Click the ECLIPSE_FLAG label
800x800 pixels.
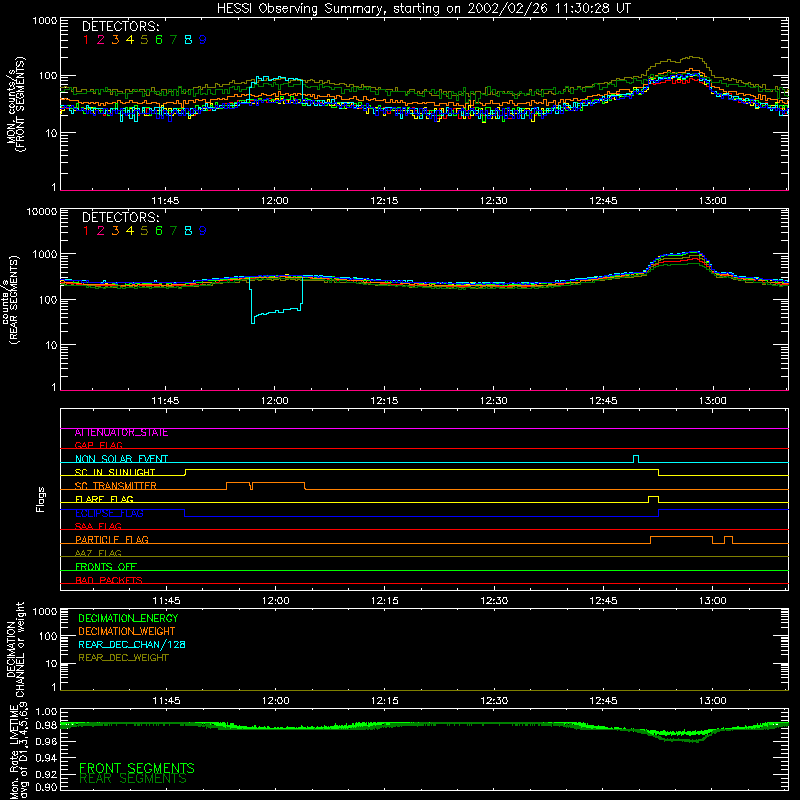tap(109, 513)
